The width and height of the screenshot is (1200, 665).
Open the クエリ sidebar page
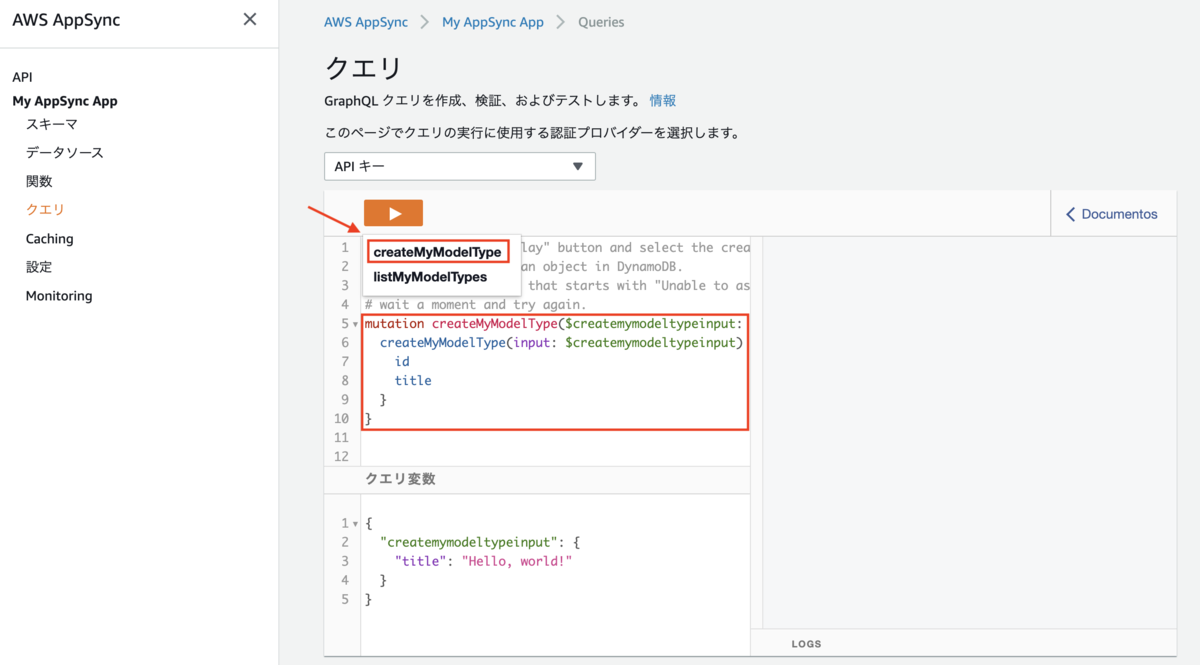[x=45, y=210]
